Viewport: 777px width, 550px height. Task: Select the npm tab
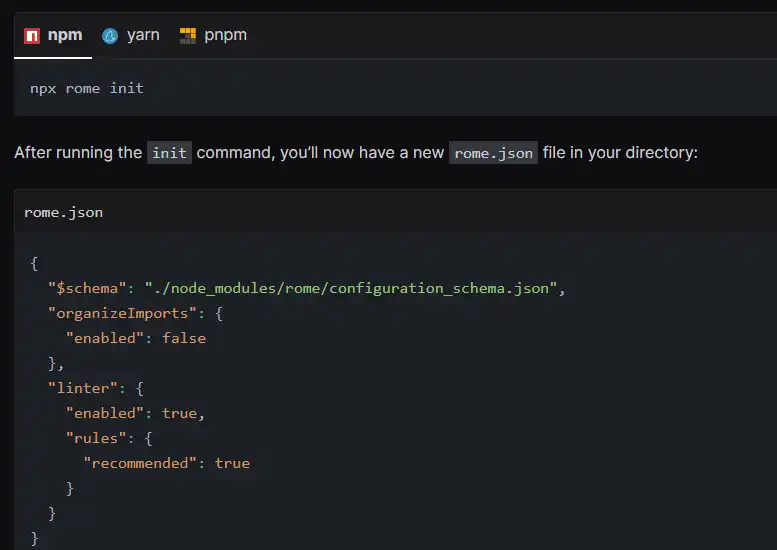(x=53, y=36)
